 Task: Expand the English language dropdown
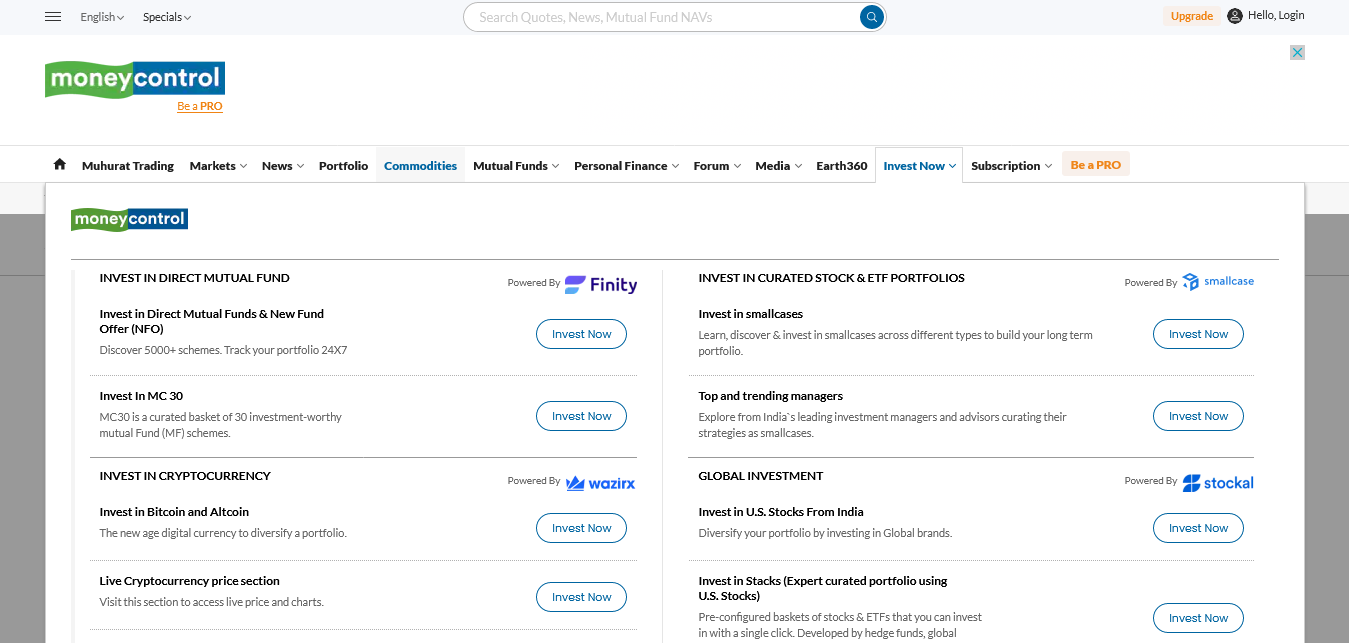click(102, 17)
